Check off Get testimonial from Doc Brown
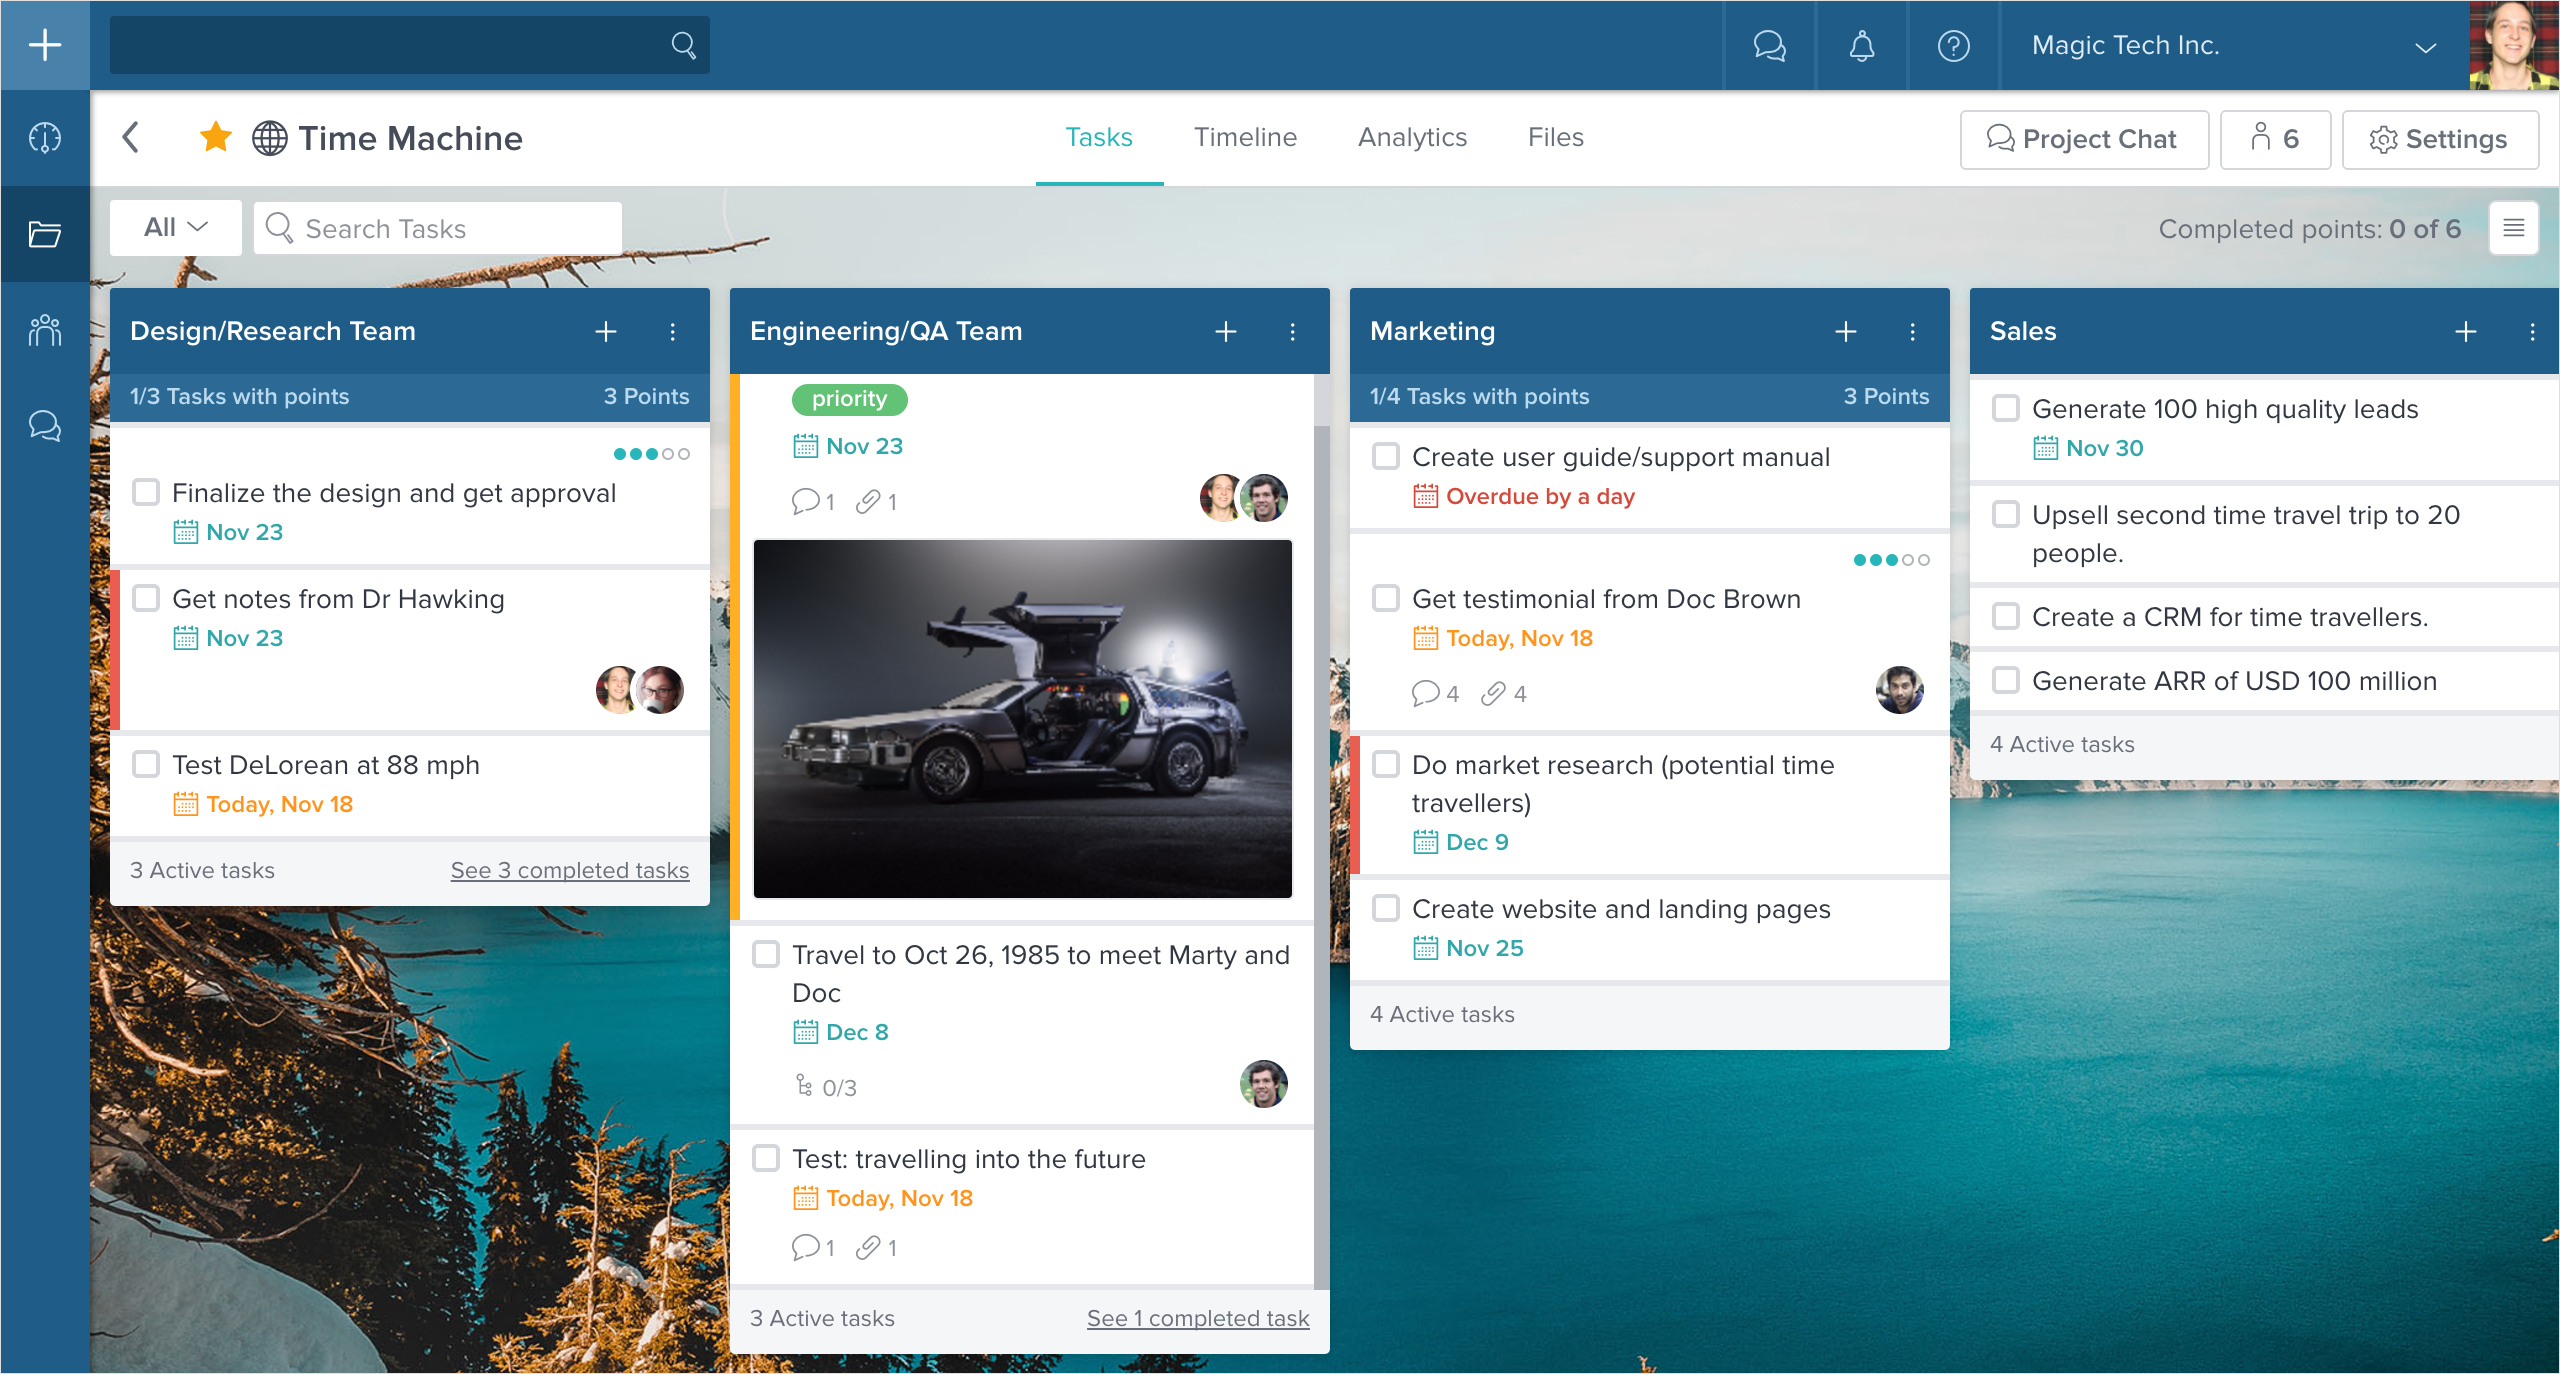Viewport: 2560px width, 1374px height. coord(1385,598)
